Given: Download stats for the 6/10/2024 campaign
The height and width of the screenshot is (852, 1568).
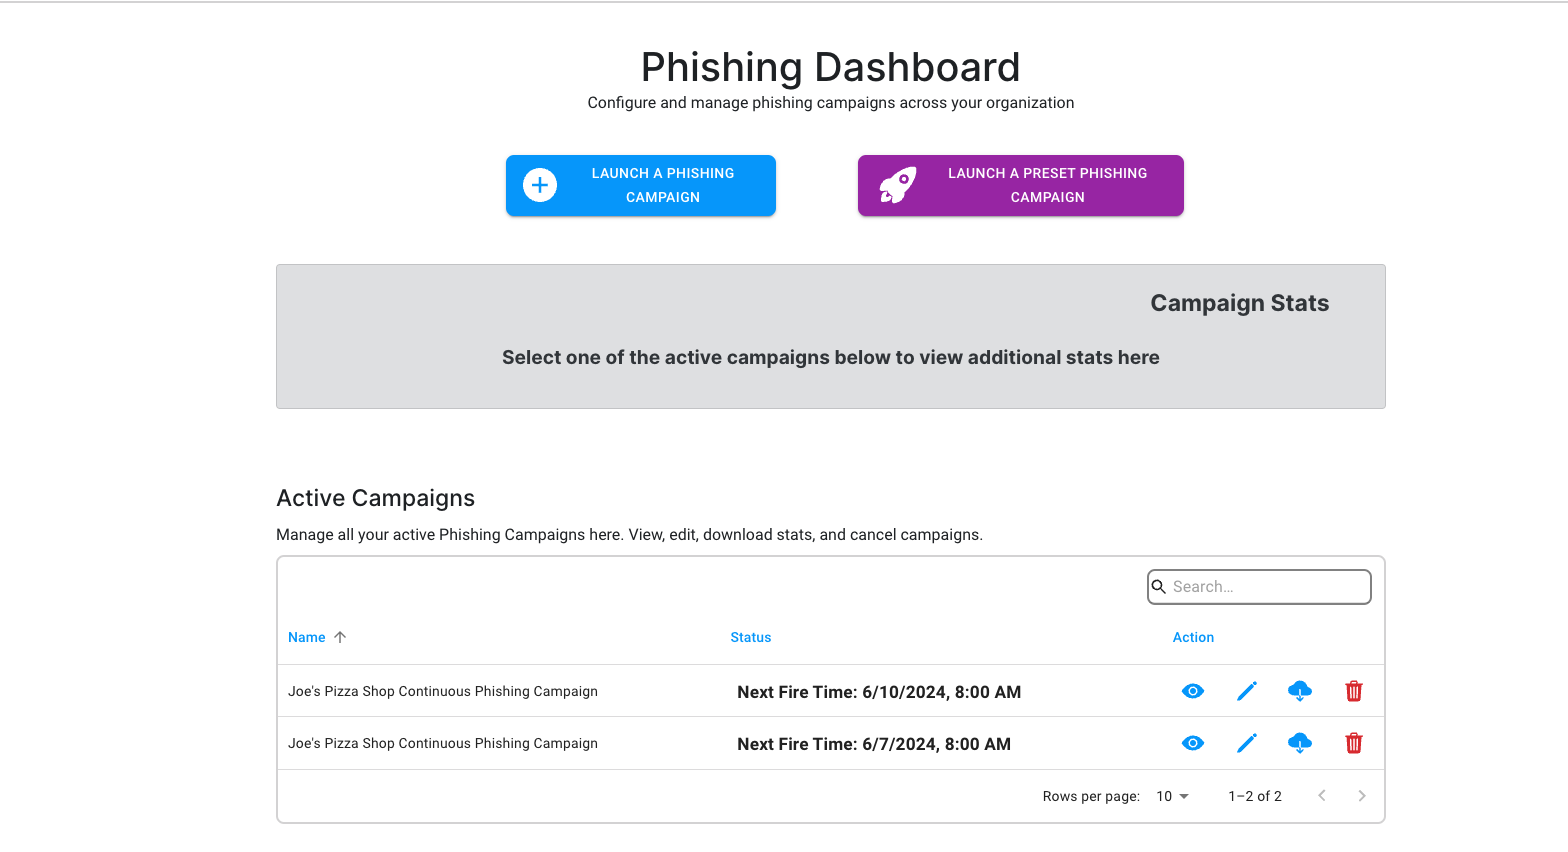Looking at the screenshot, I should [1300, 691].
